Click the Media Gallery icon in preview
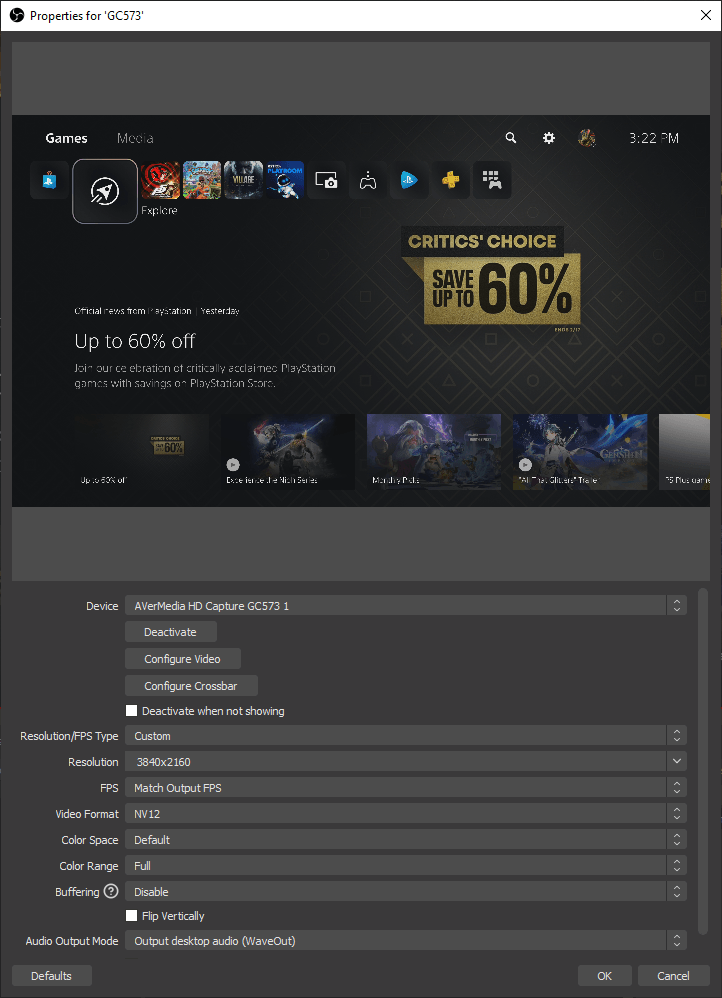Viewport: 722px width, 998px height. click(326, 181)
